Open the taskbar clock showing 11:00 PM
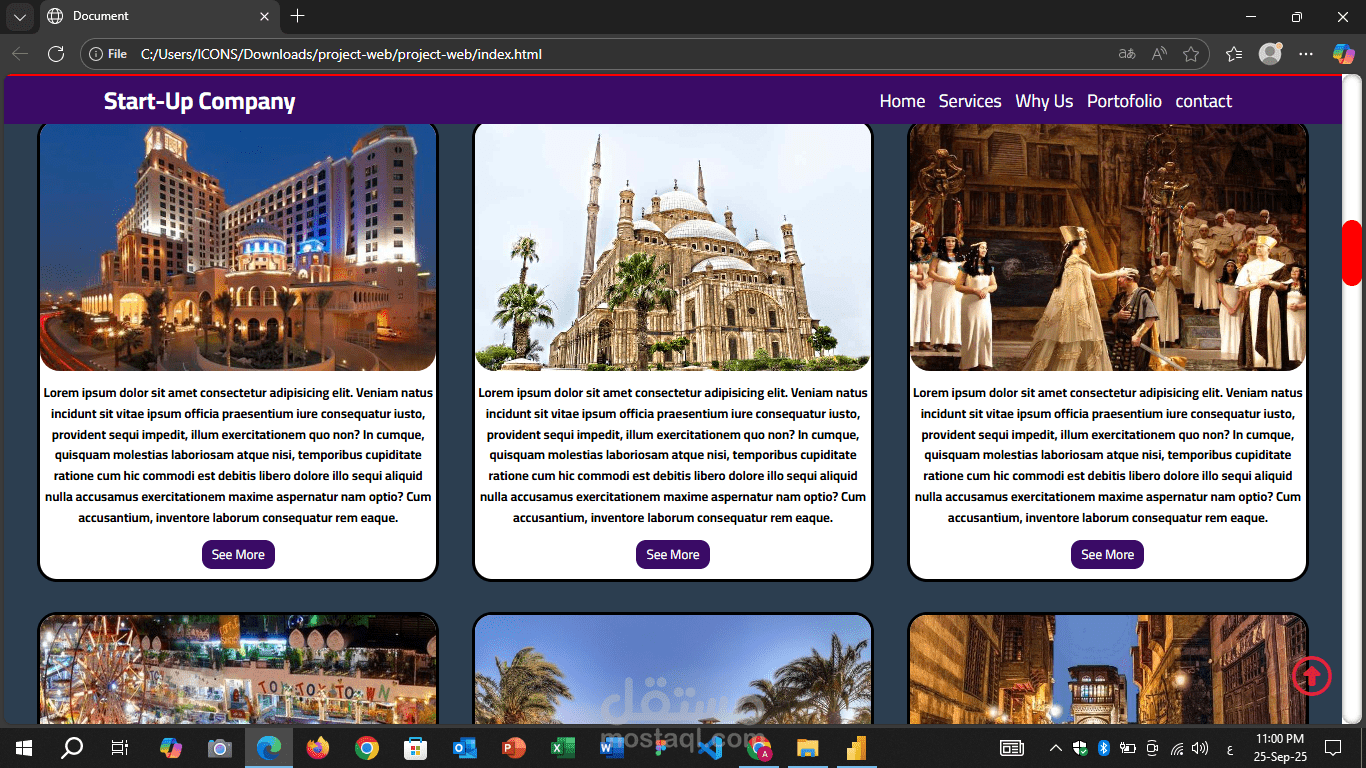Image resolution: width=1366 pixels, height=768 pixels. [x=1279, y=747]
